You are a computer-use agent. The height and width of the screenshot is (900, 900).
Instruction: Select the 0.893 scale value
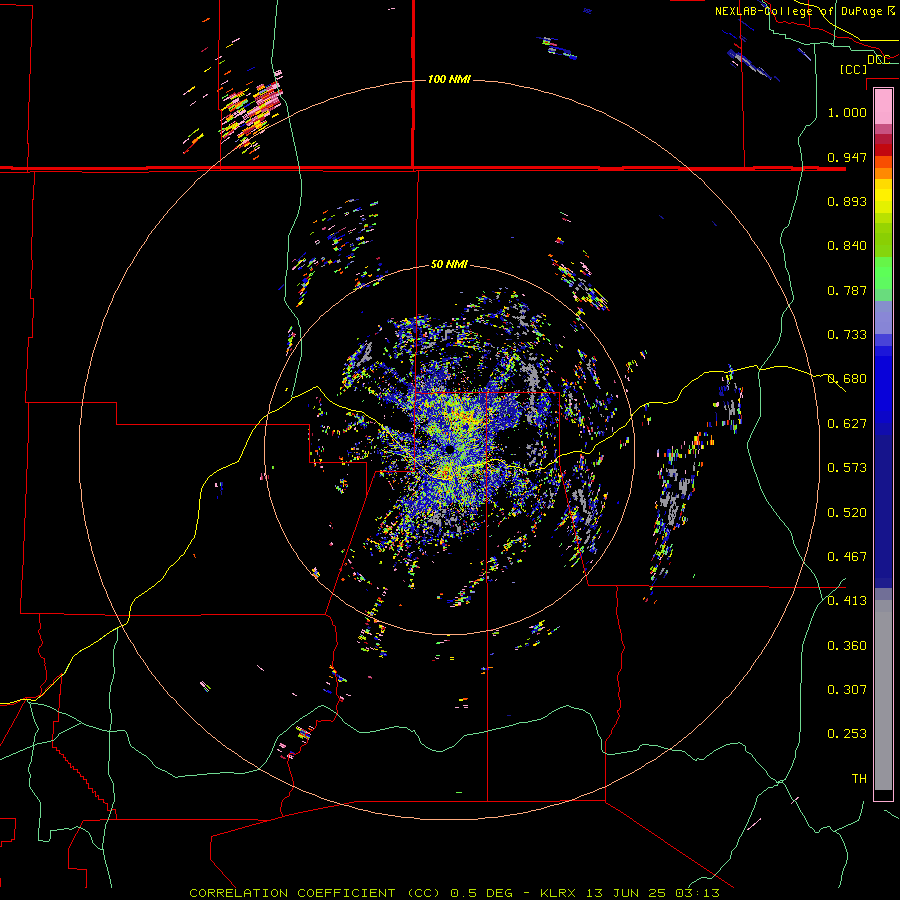point(847,201)
